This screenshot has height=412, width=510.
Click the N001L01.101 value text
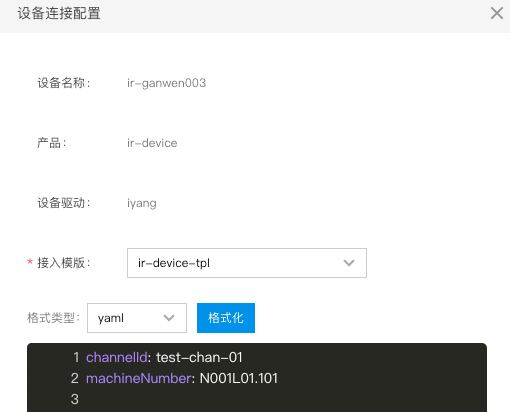pos(239,378)
